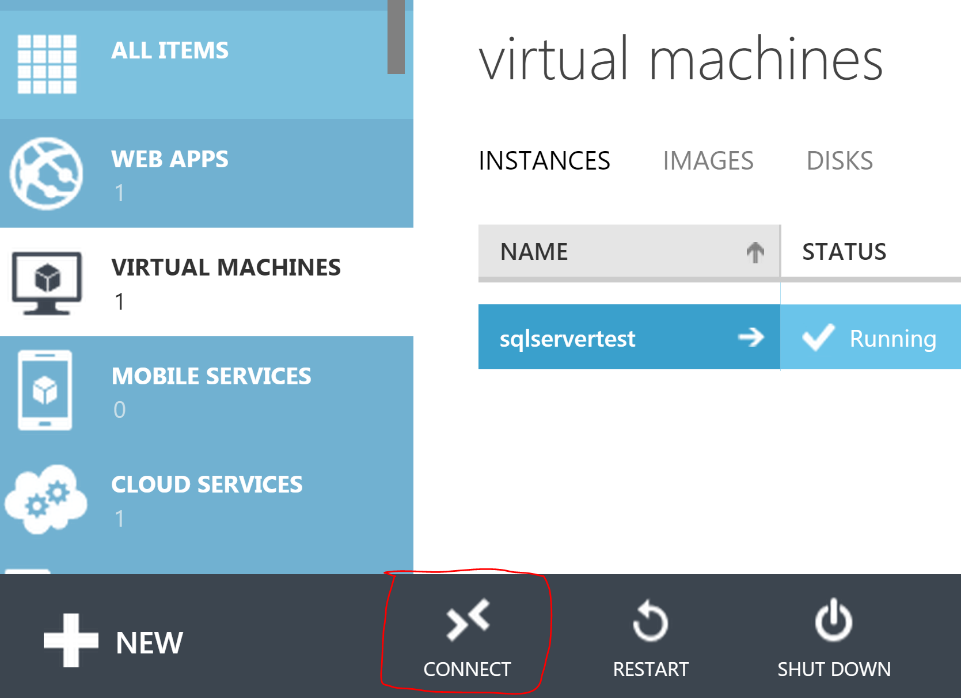Screen dimensions: 961x698
Task: Switch to the Disks tab
Action: 840,161
